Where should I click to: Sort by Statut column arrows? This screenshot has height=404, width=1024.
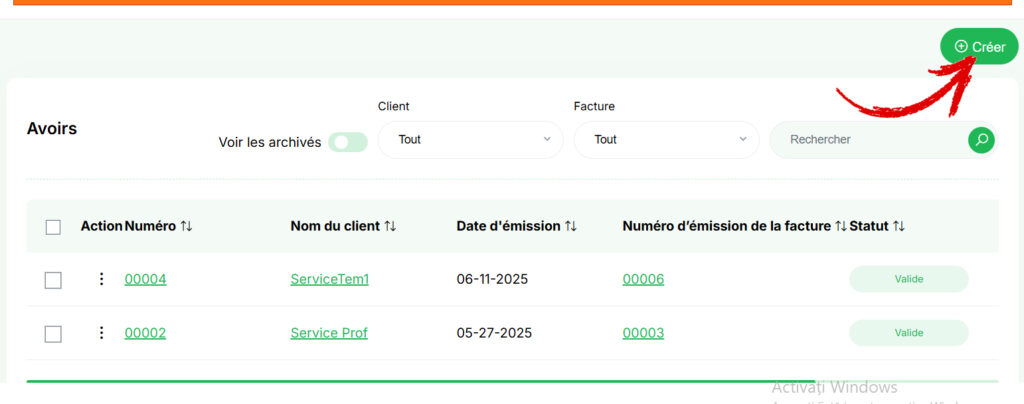click(x=899, y=226)
